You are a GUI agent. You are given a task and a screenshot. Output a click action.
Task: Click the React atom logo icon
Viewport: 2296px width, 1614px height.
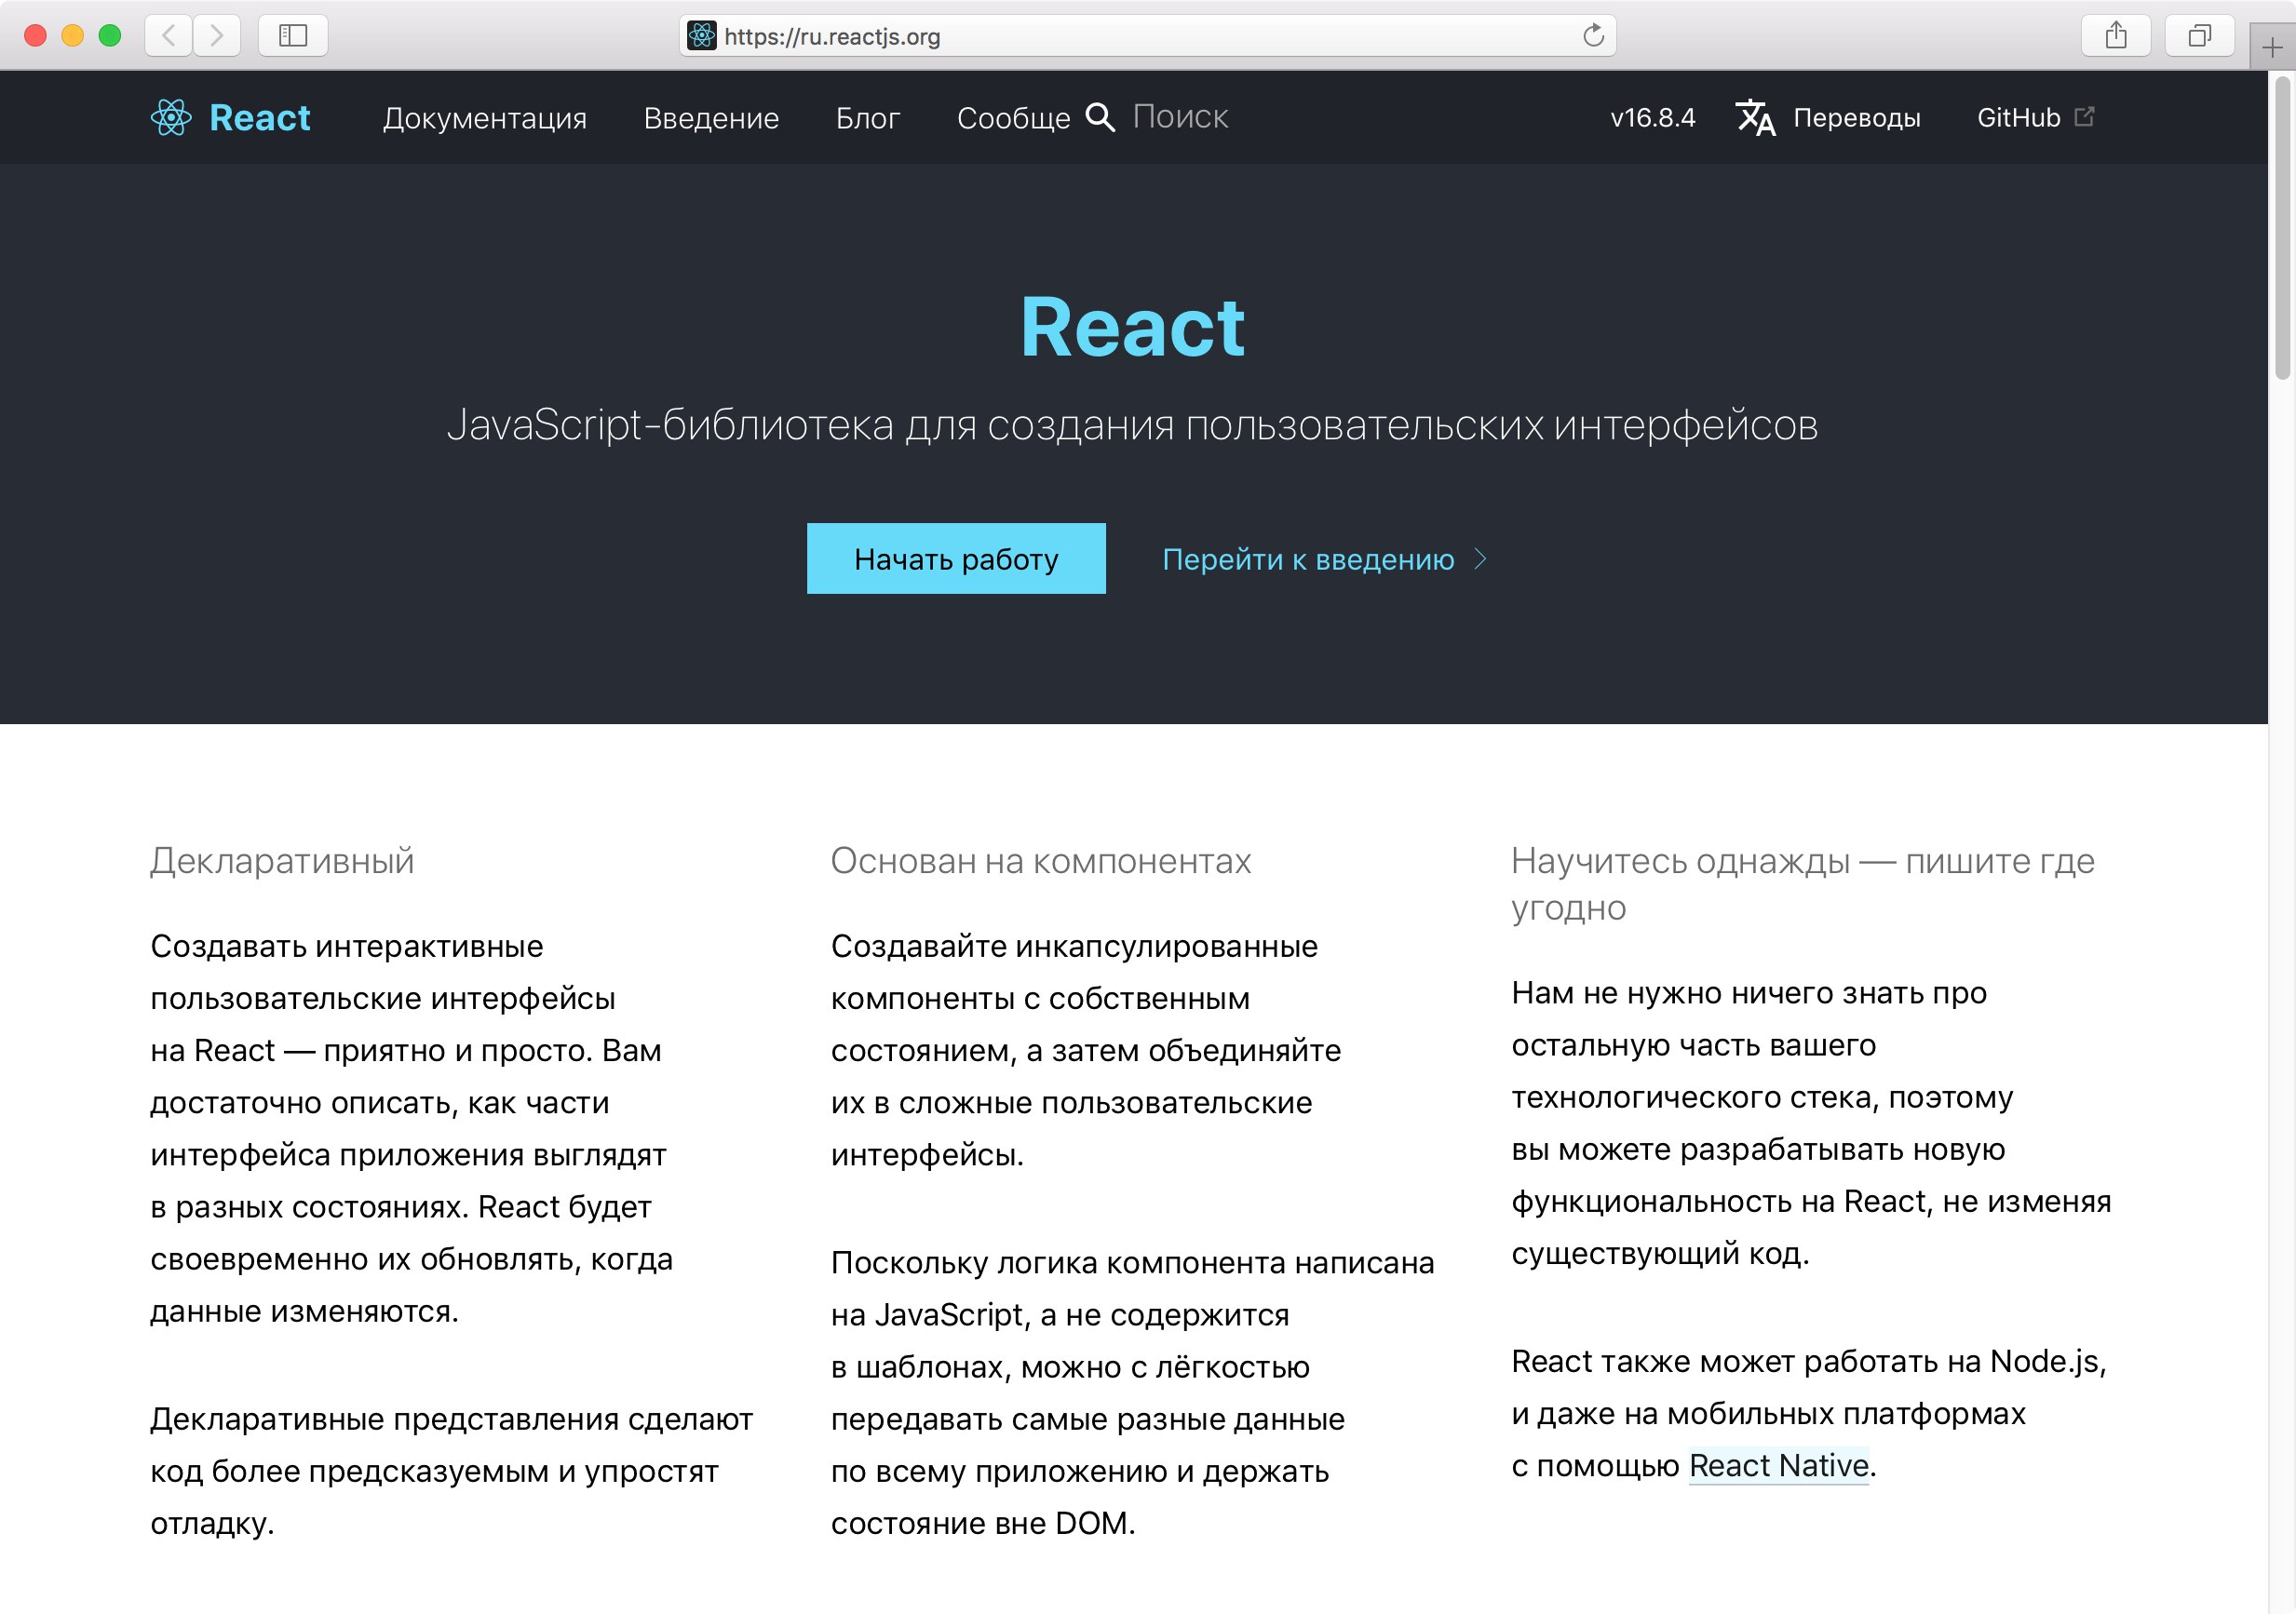point(171,118)
